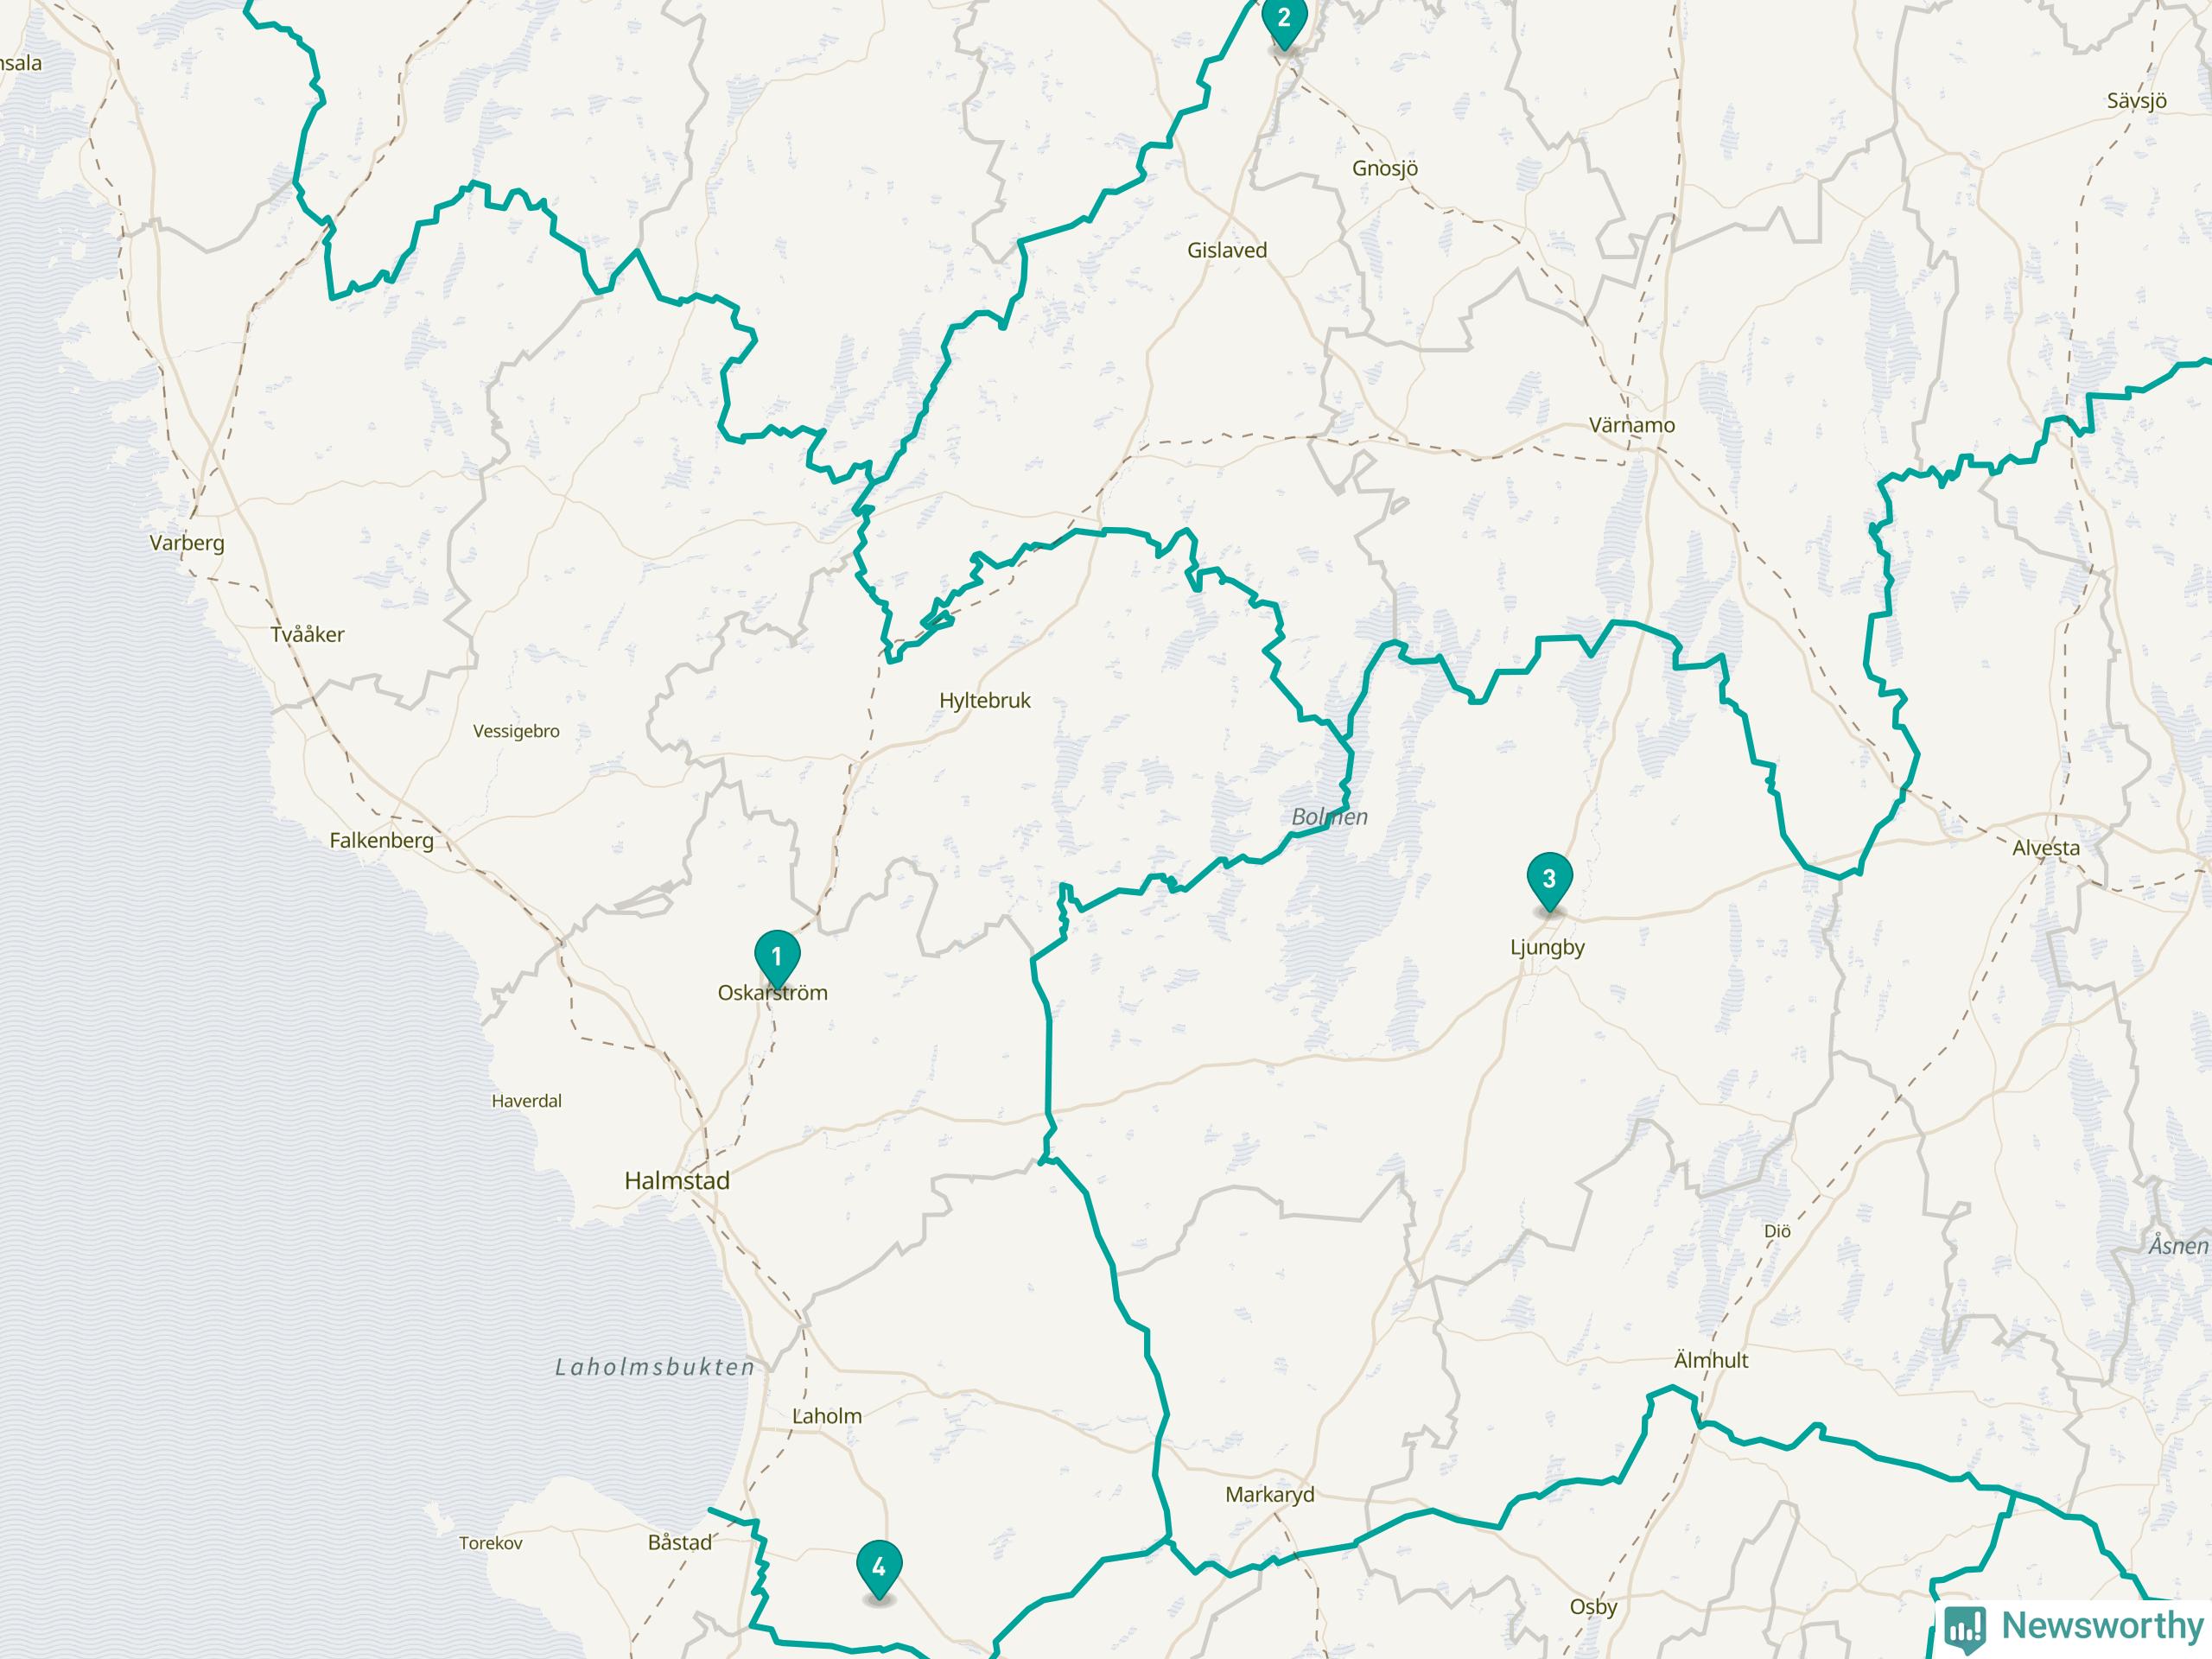The width and height of the screenshot is (2212, 1659).
Task: Click the Älmhult town label
Action: click(x=1711, y=1360)
